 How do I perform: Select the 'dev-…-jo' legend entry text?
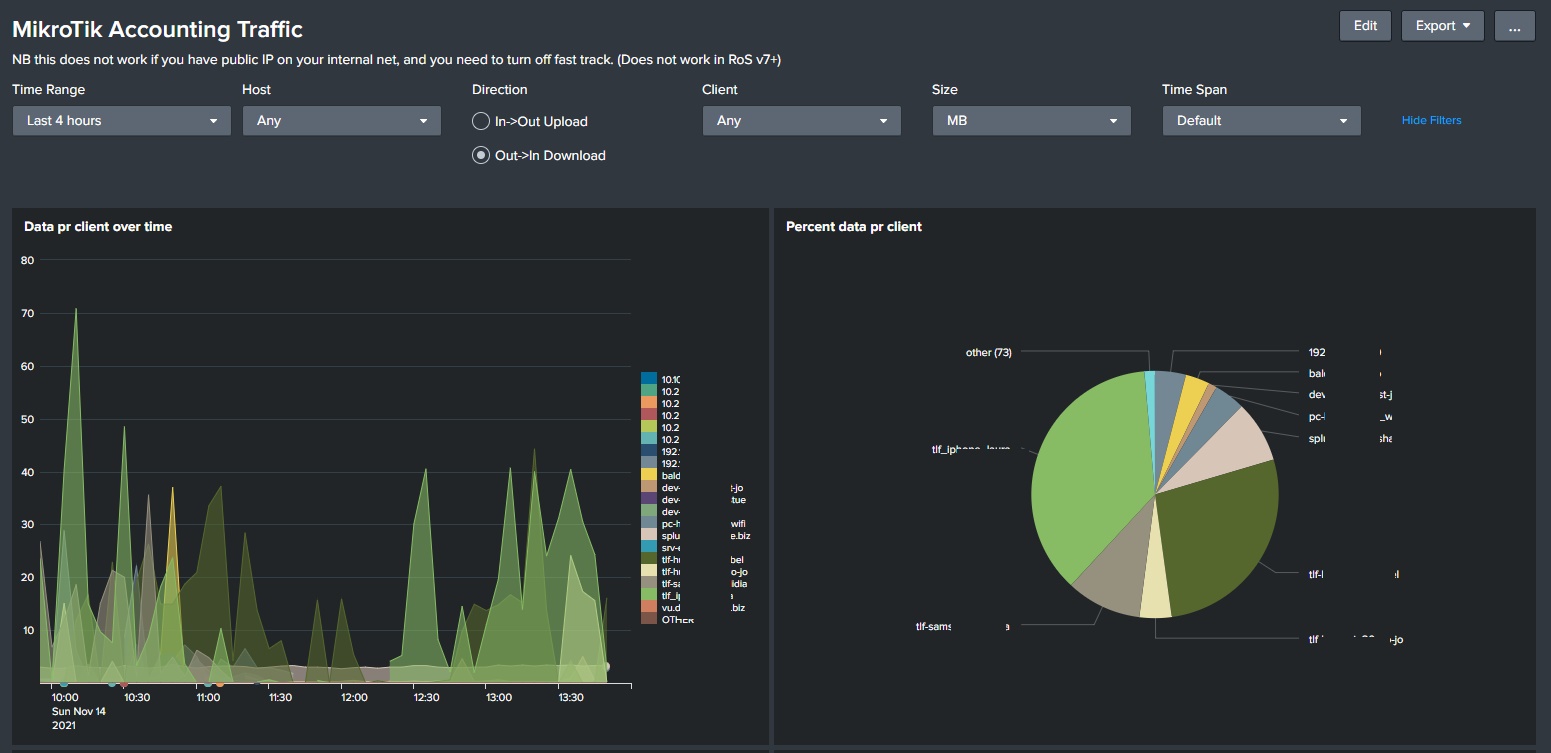[703, 487]
